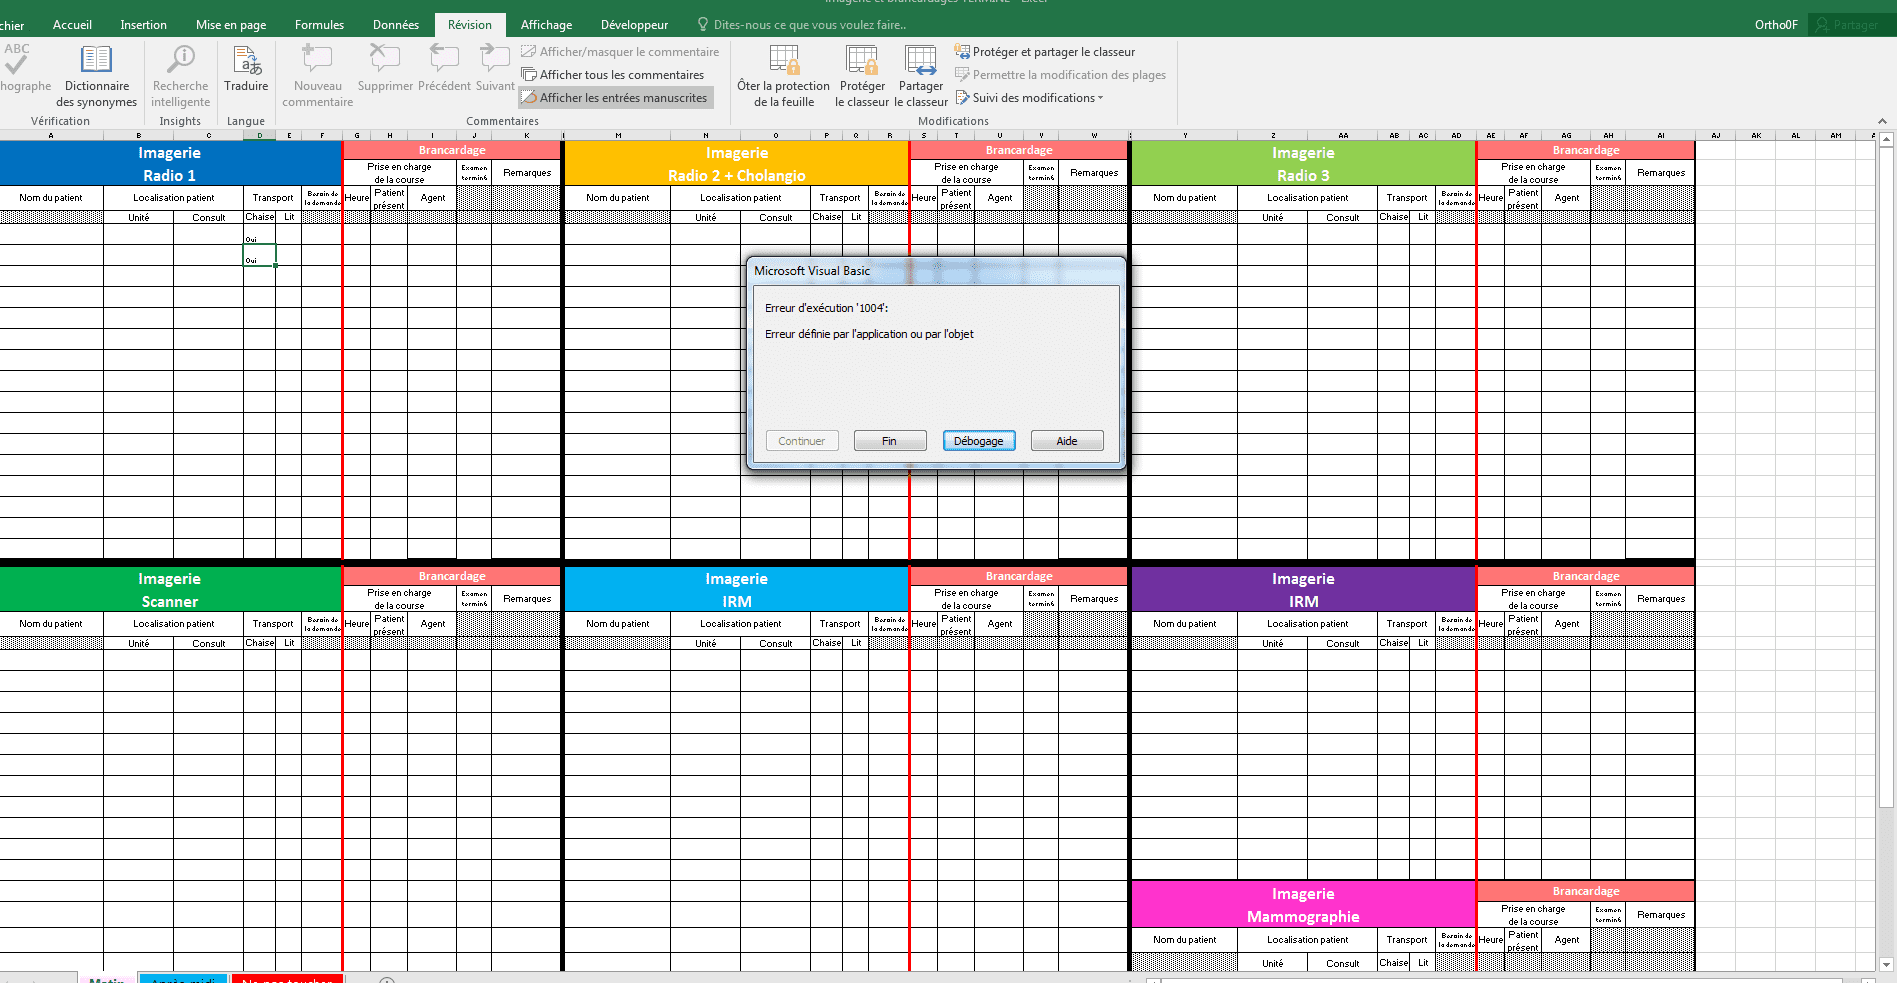Select the Révision tab
1897x983 pixels.
(470, 25)
